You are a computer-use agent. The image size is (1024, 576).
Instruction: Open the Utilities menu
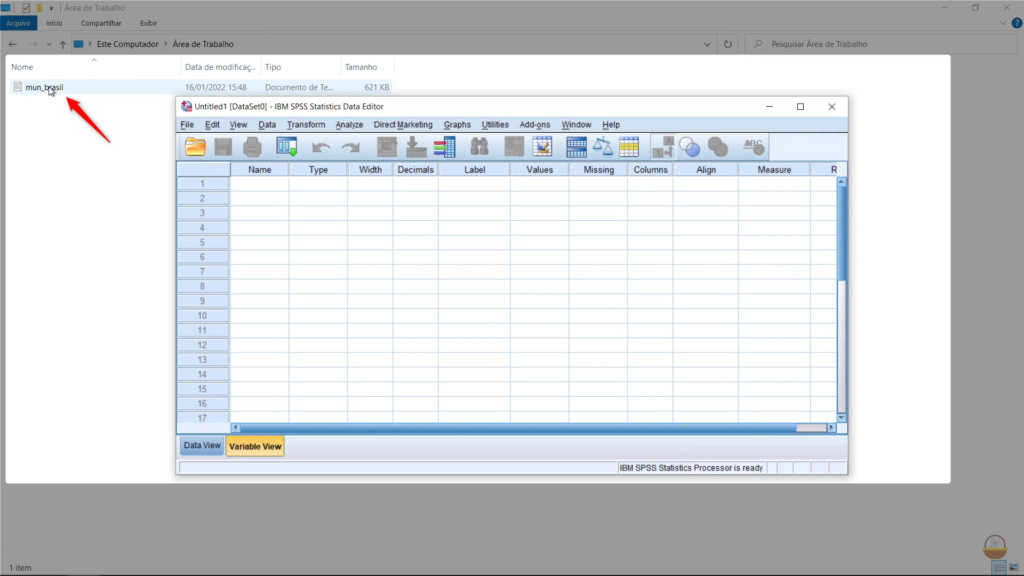(x=495, y=125)
